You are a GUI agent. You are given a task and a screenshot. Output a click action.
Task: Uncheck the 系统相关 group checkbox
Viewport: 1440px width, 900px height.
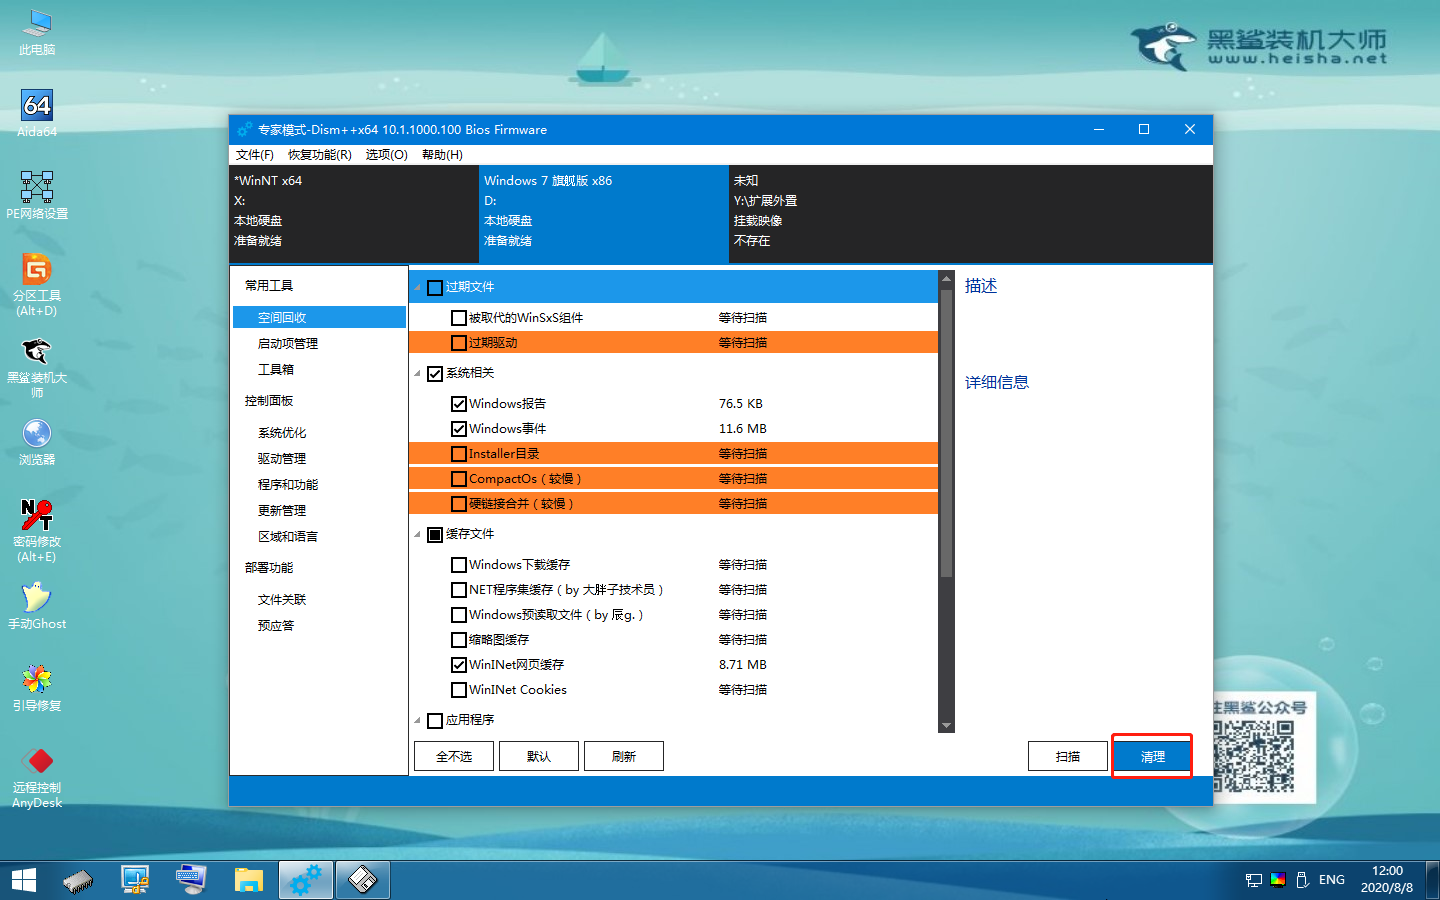click(x=435, y=374)
